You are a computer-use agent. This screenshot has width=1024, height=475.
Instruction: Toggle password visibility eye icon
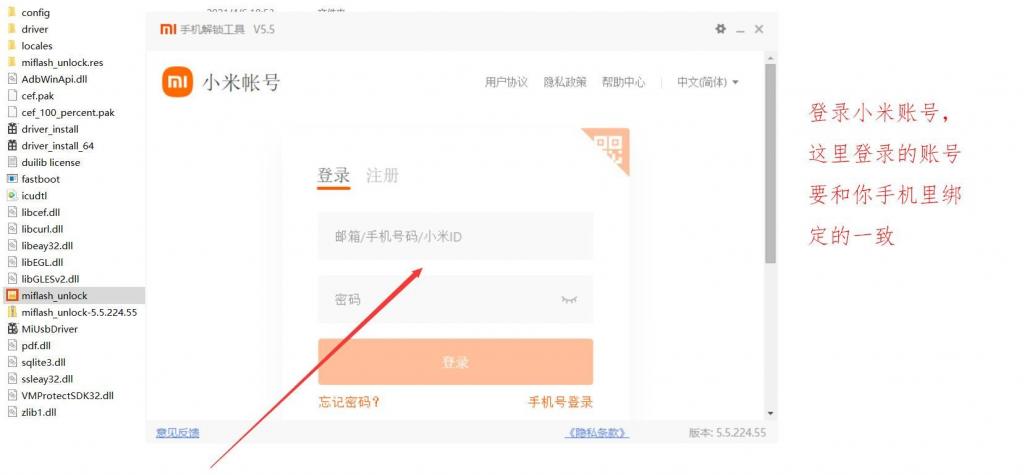570,299
